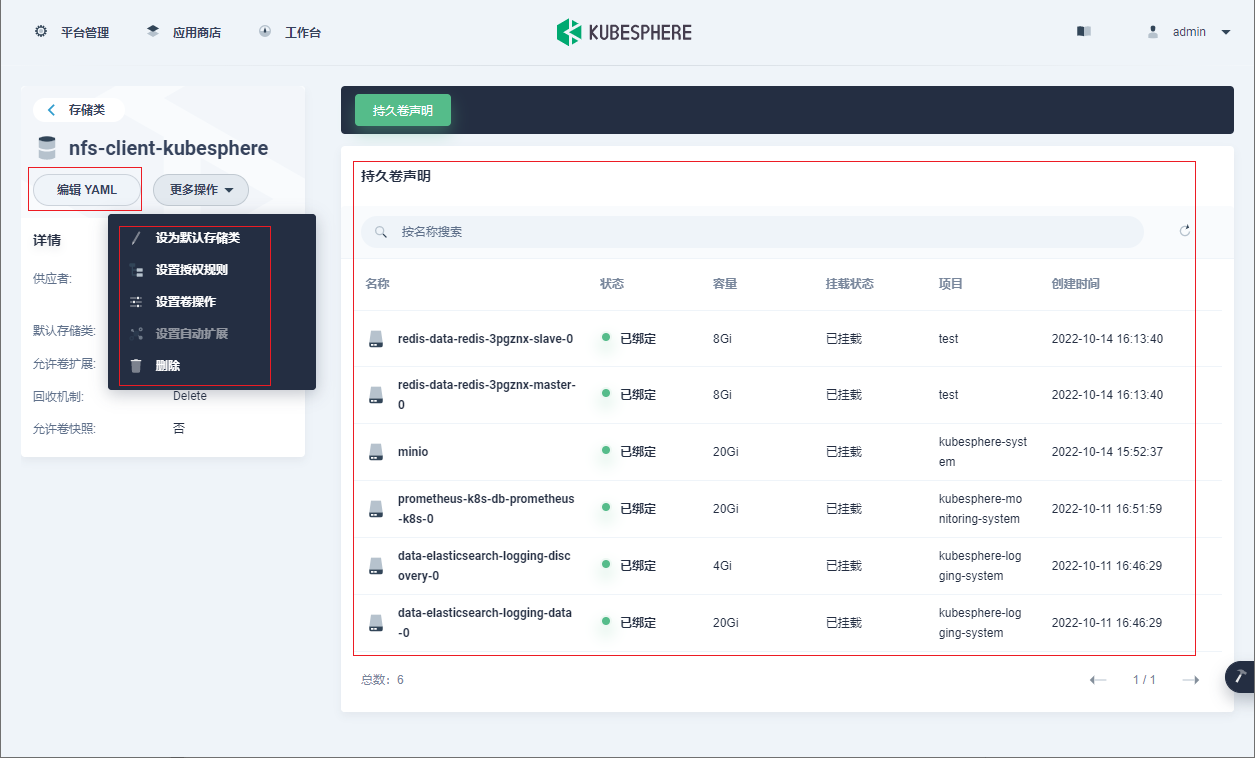Image resolution: width=1255 pixels, height=758 pixels.
Task: Click the 按名称搜索 search field
Action: (752, 232)
